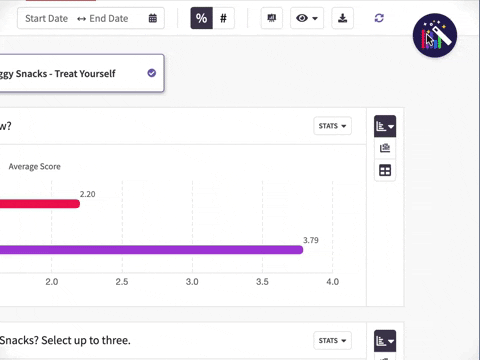480x360 pixels.
Task: Expand the STATS dropdown for Snacks question
Action: point(332,341)
